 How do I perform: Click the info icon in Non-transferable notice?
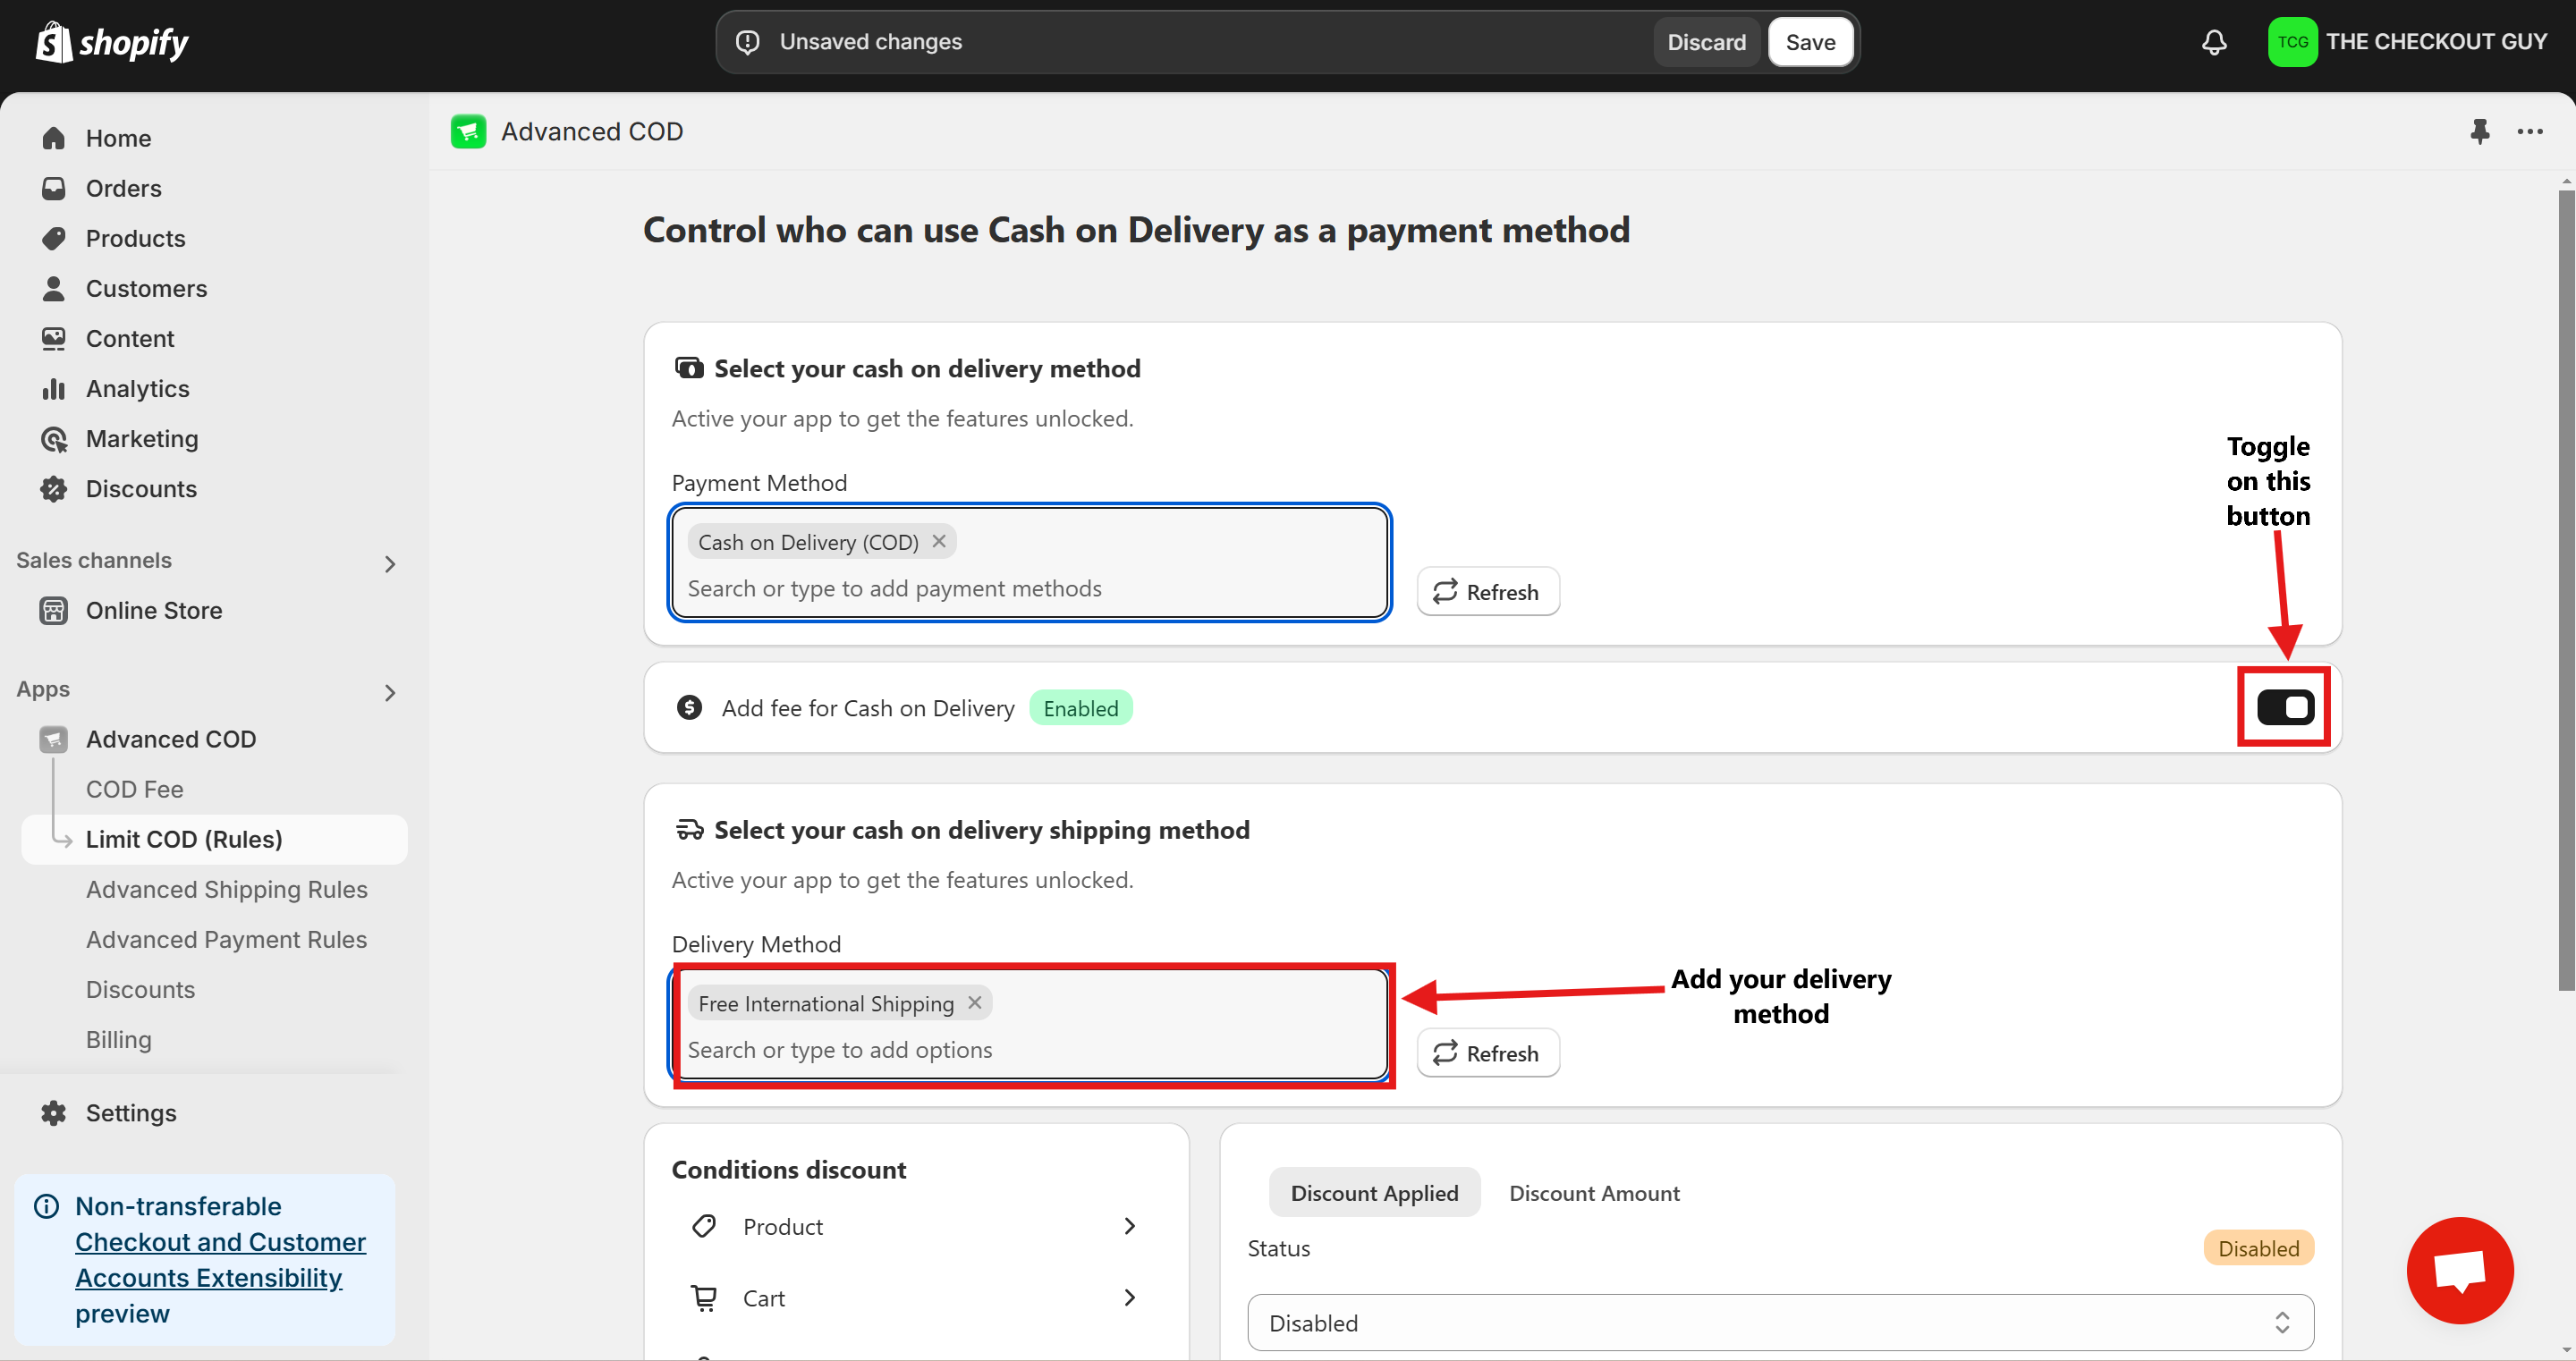point(46,1205)
